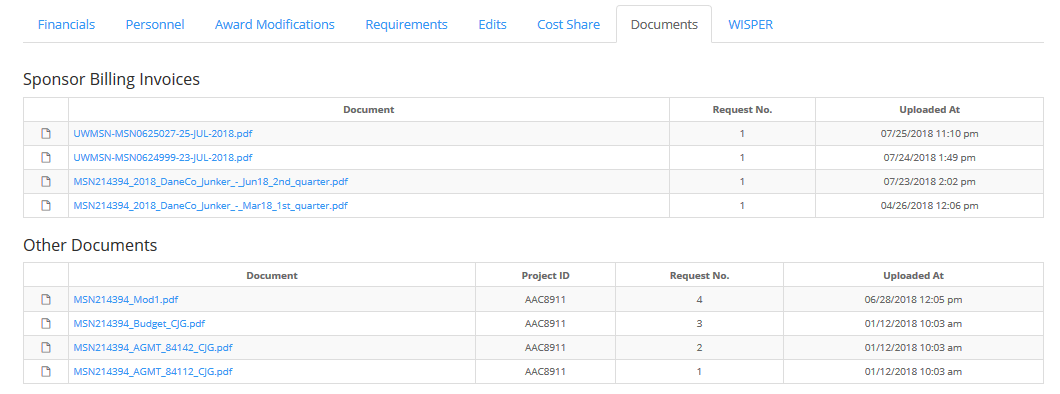
Task: Click file icon beside UWMSN-MSN0625027-25-JUL-2018.pdf
Action: point(46,134)
